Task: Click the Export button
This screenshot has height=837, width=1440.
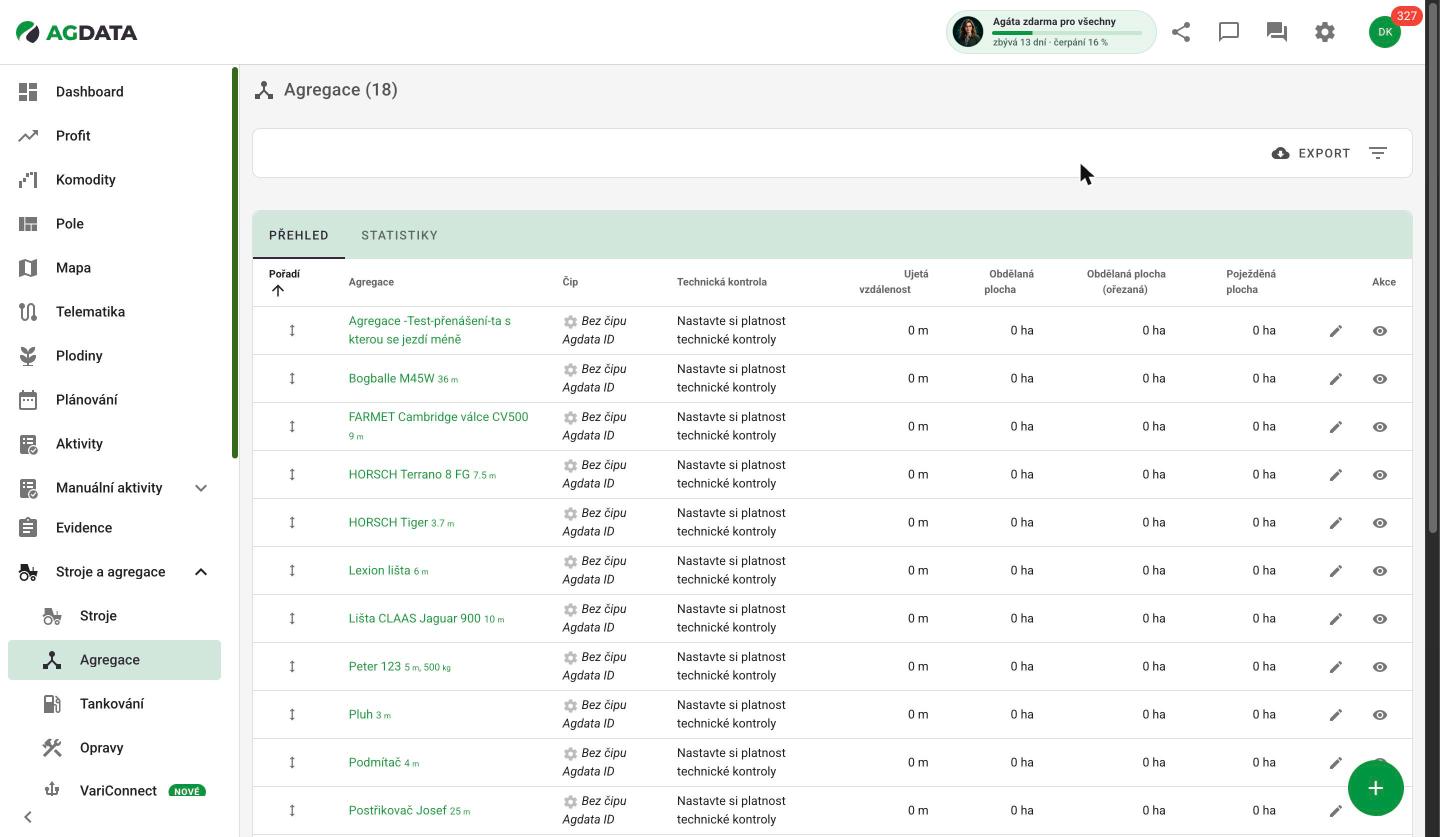Action: (1311, 153)
